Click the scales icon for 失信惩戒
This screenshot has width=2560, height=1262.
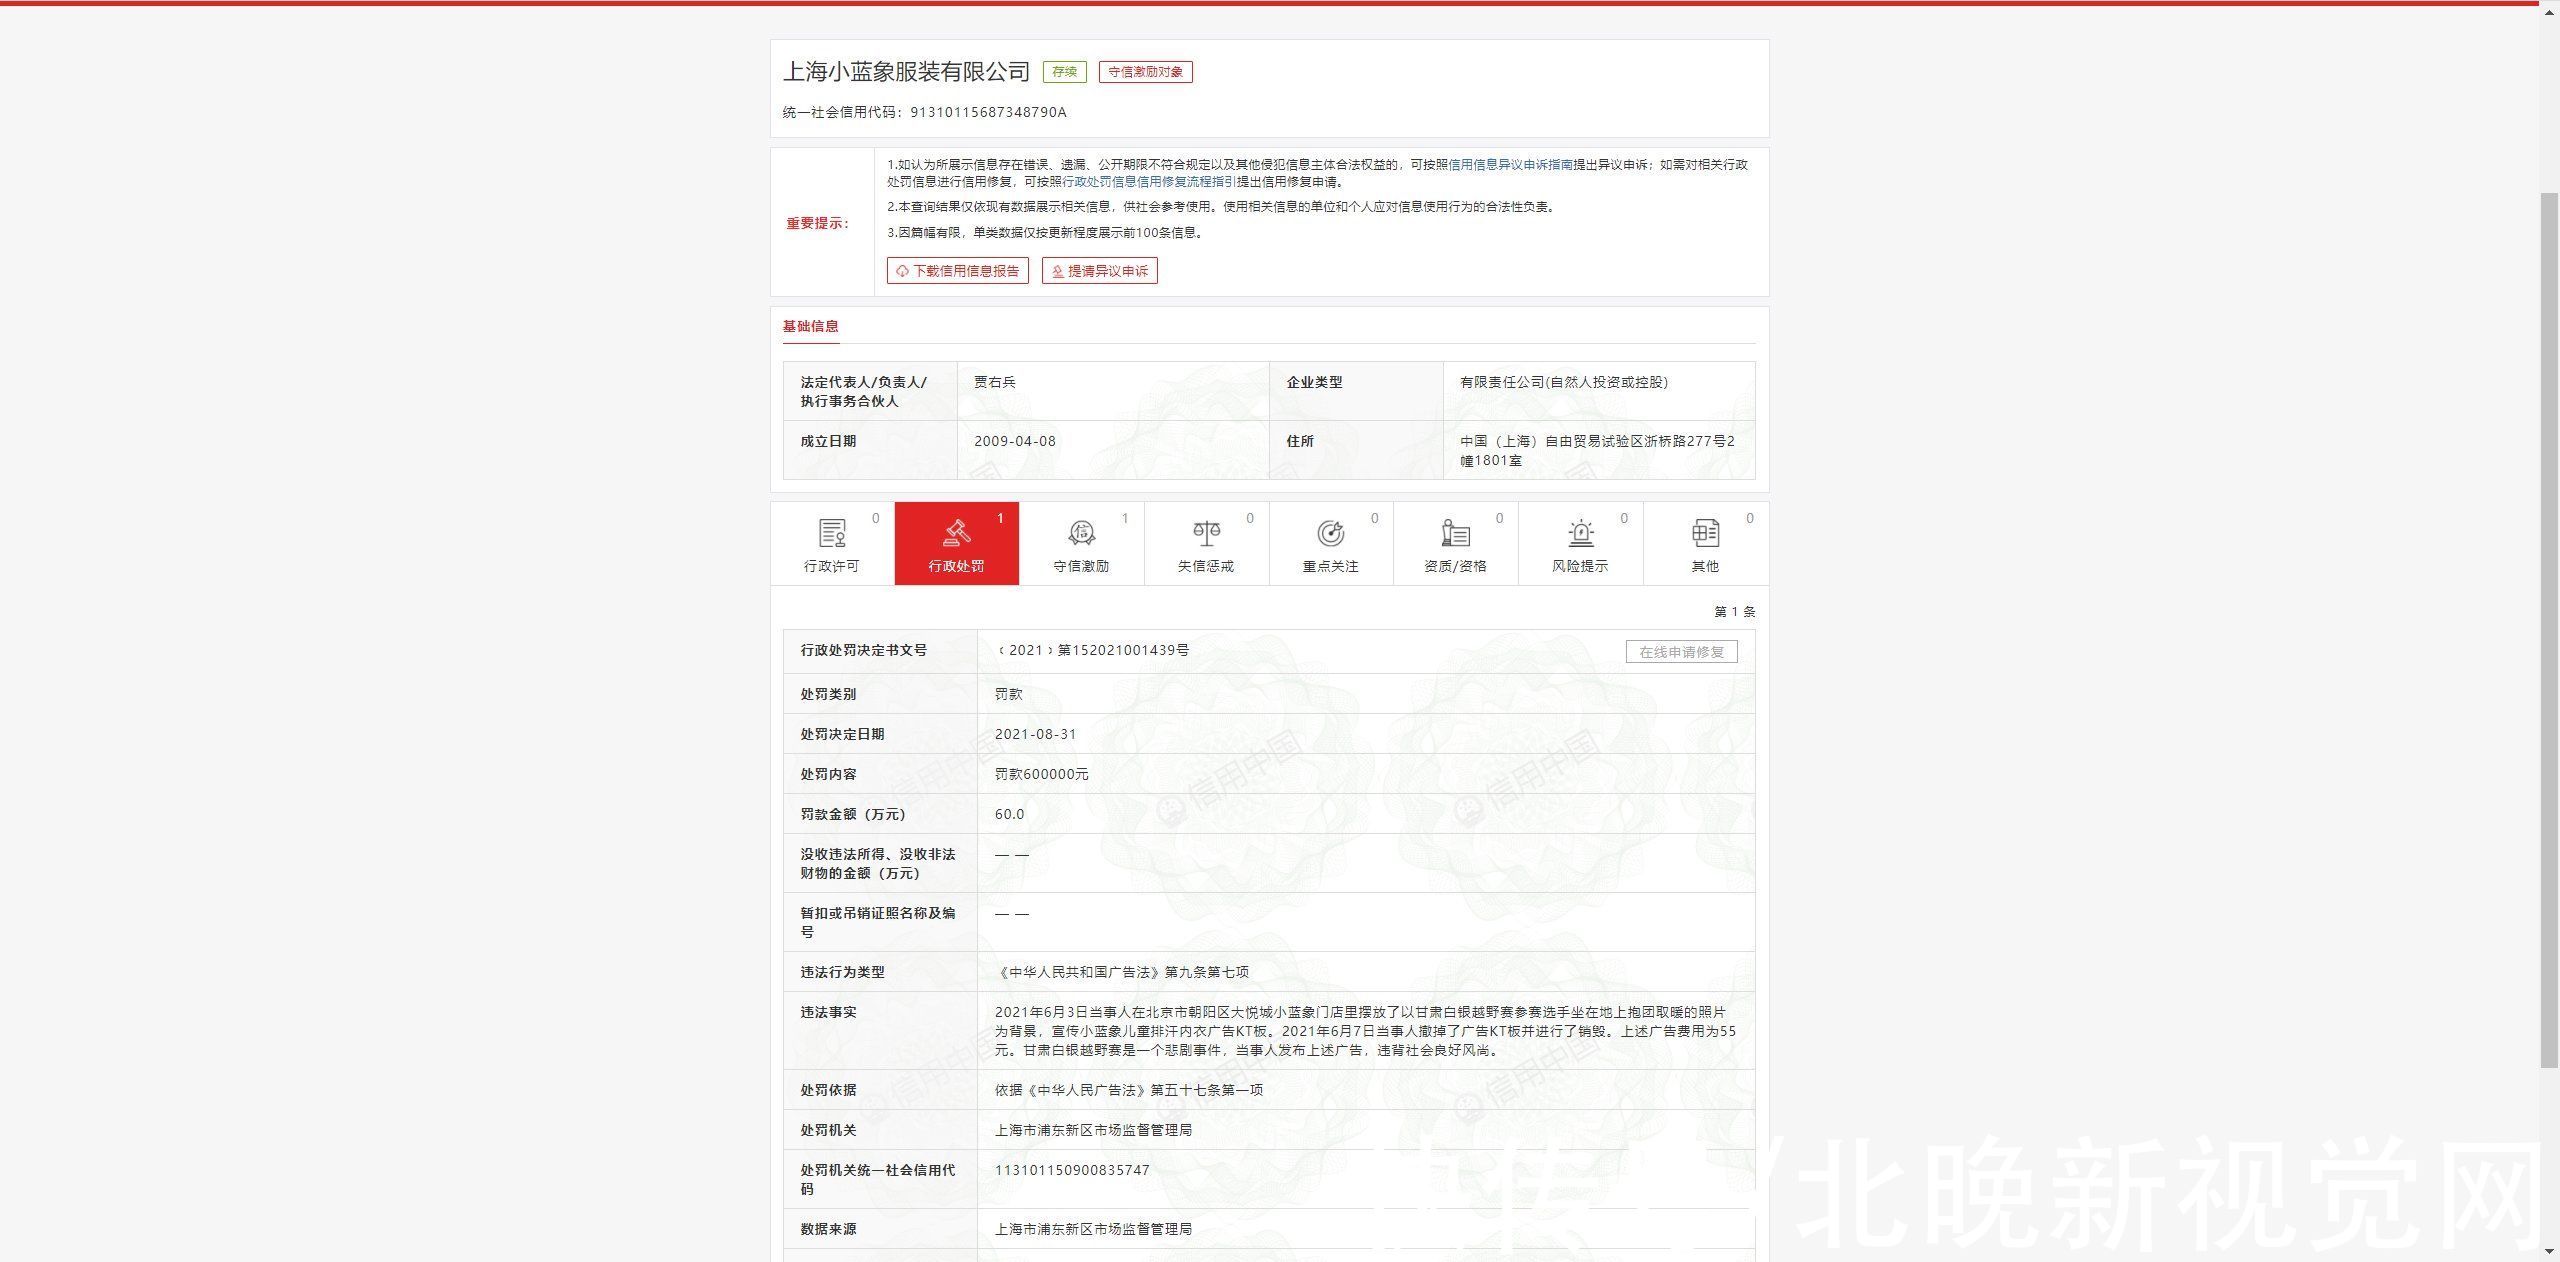(x=1206, y=533)
